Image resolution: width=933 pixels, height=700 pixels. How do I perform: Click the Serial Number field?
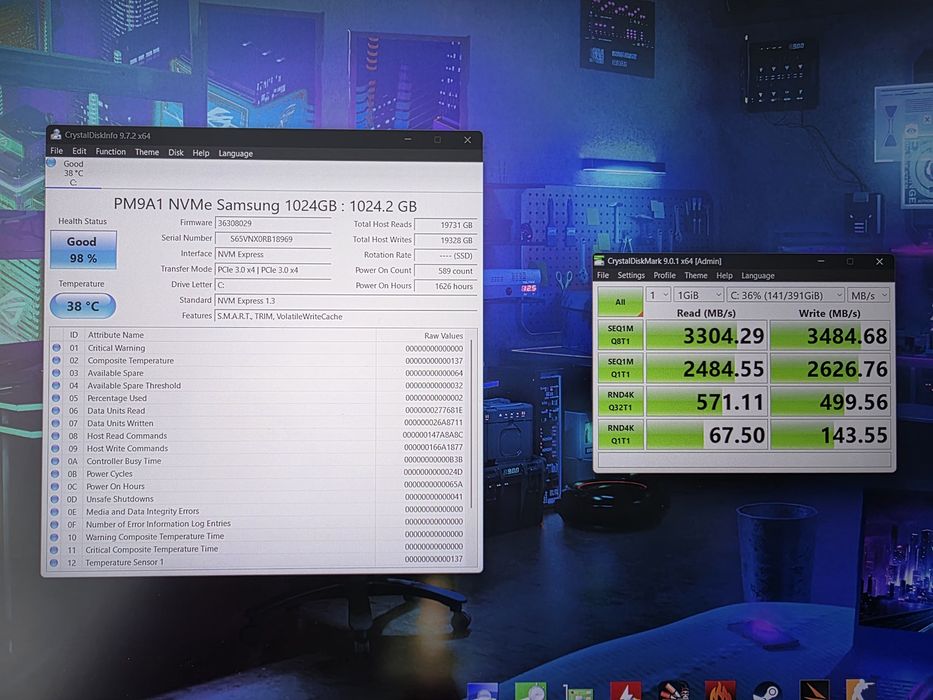[x=273, y=239]
